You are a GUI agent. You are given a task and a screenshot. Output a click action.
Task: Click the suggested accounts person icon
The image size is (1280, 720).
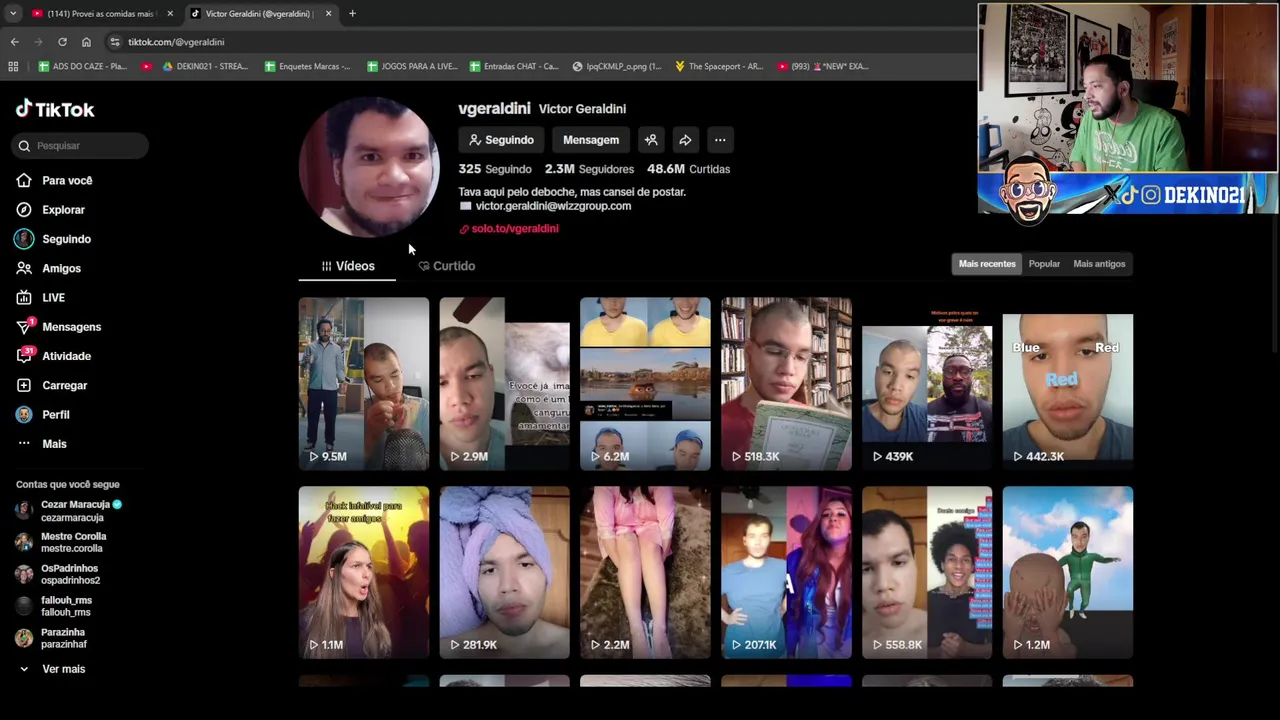click(x=651, y=140)
